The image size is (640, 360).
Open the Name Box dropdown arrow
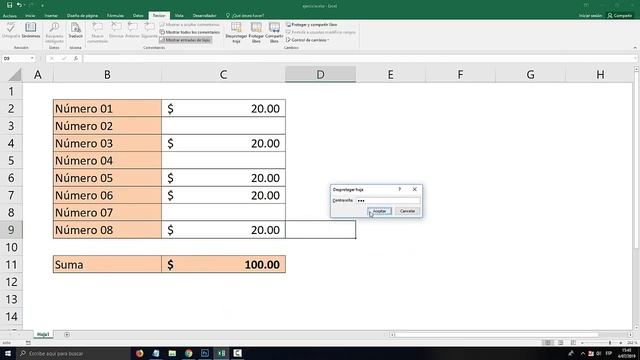32,58
